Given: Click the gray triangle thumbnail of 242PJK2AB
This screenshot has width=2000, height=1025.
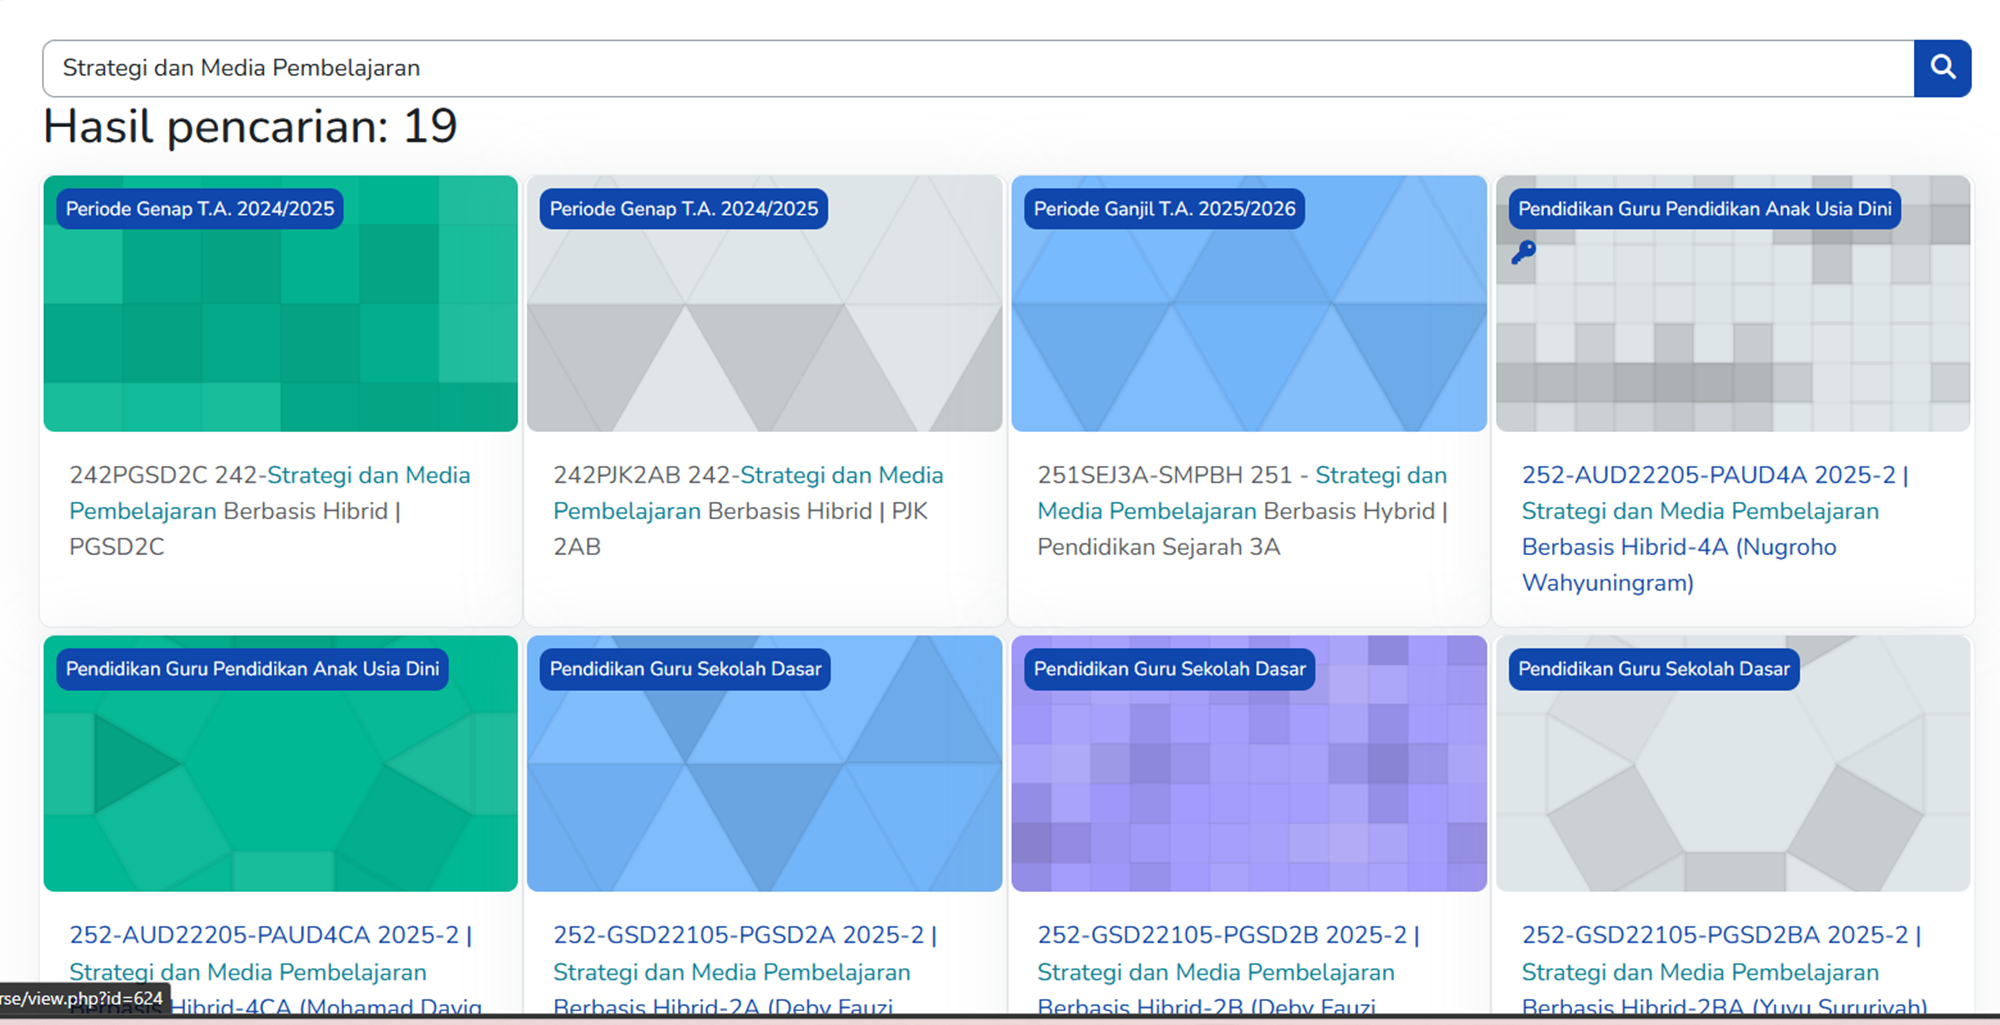Looking at the screenshot, I should (x=764, y=330).
